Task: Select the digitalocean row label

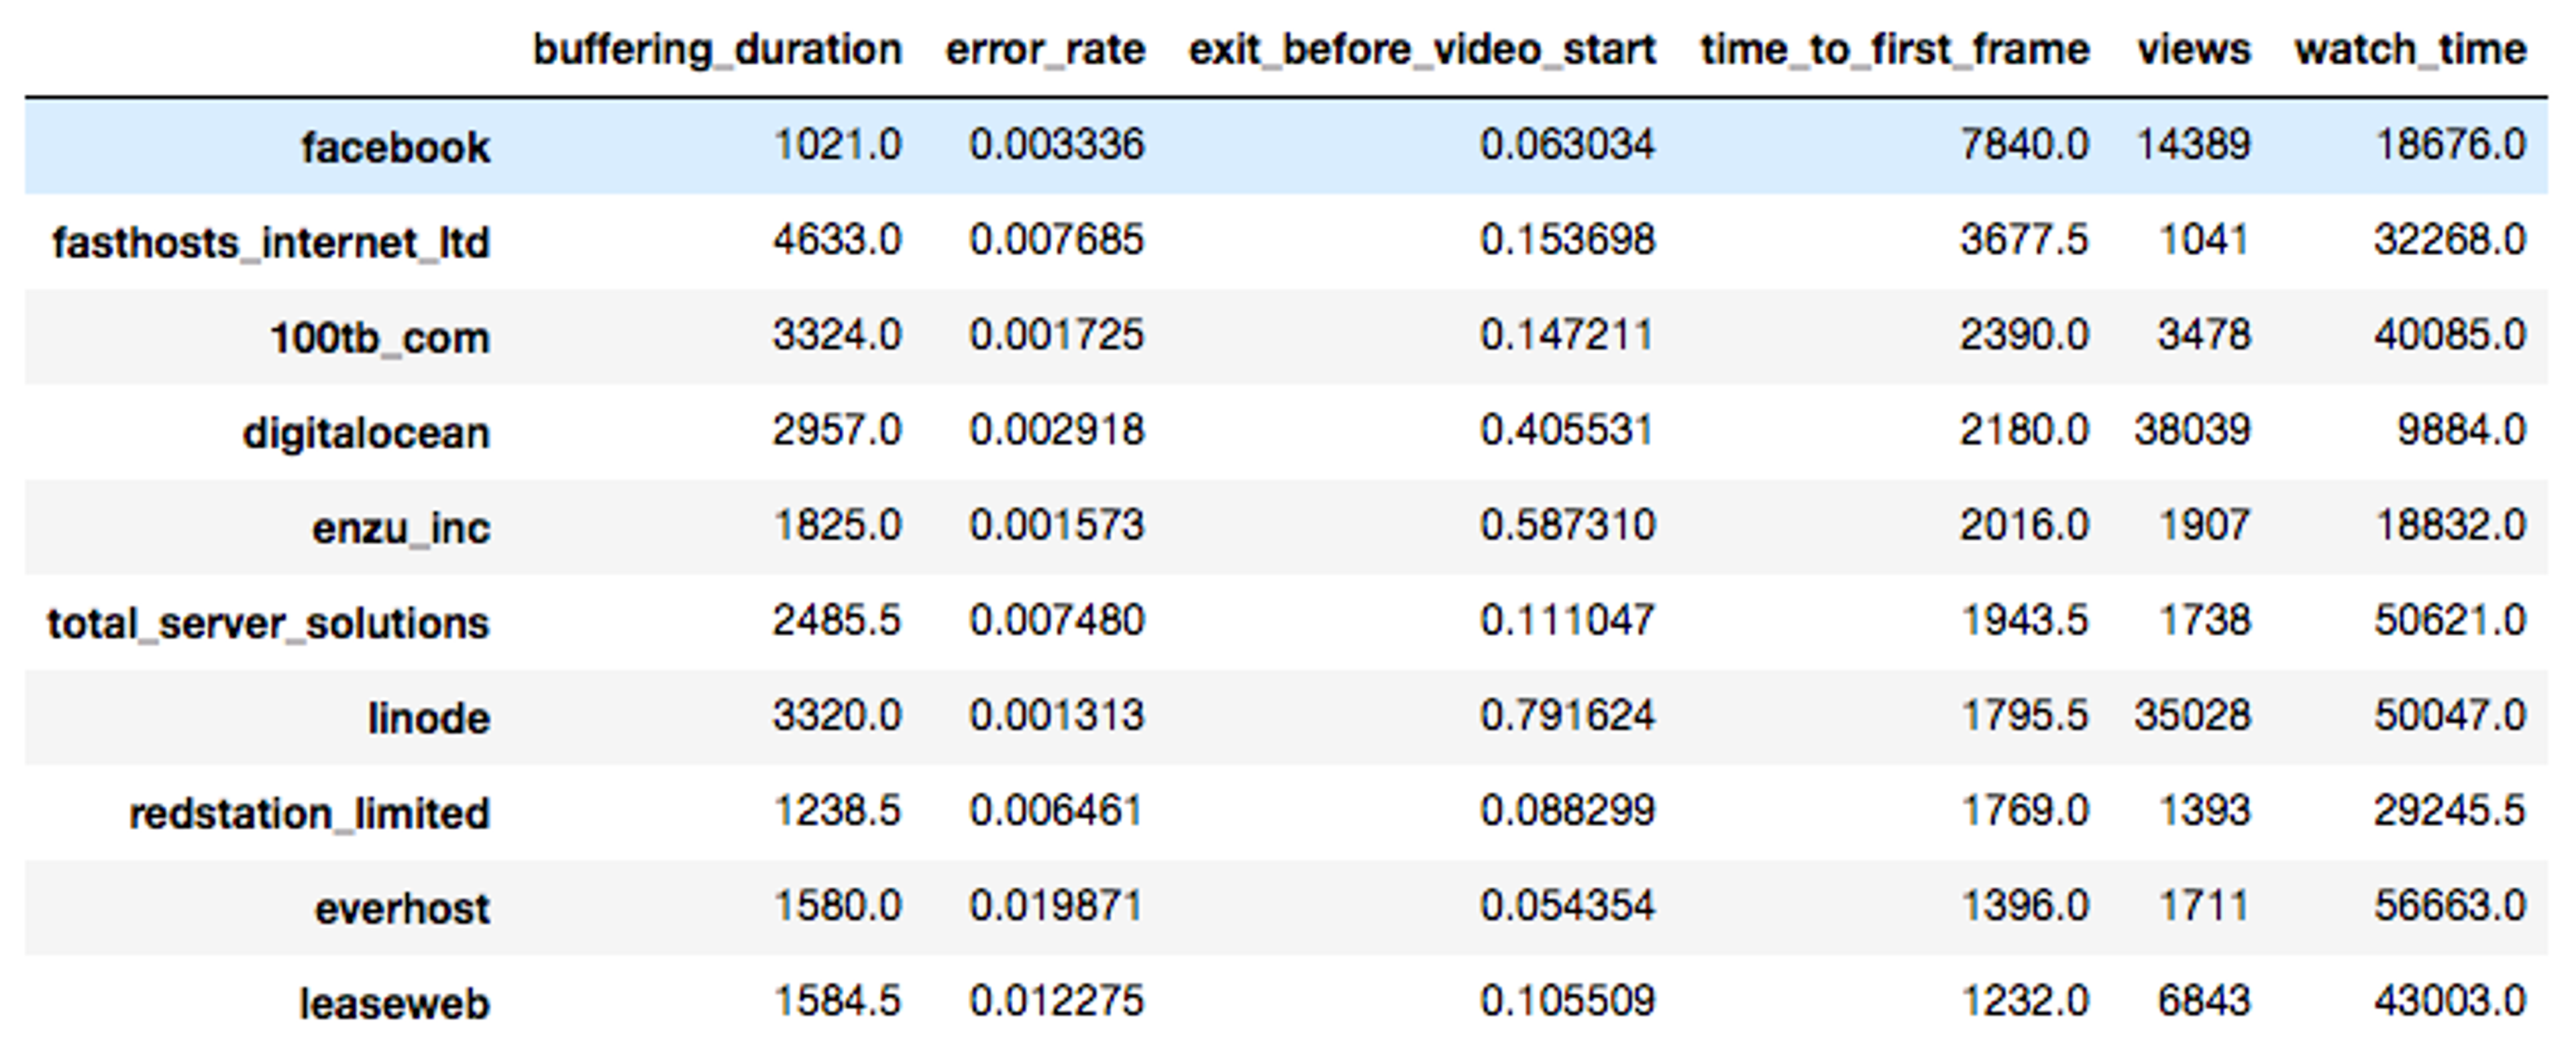Action: (366, 433)
